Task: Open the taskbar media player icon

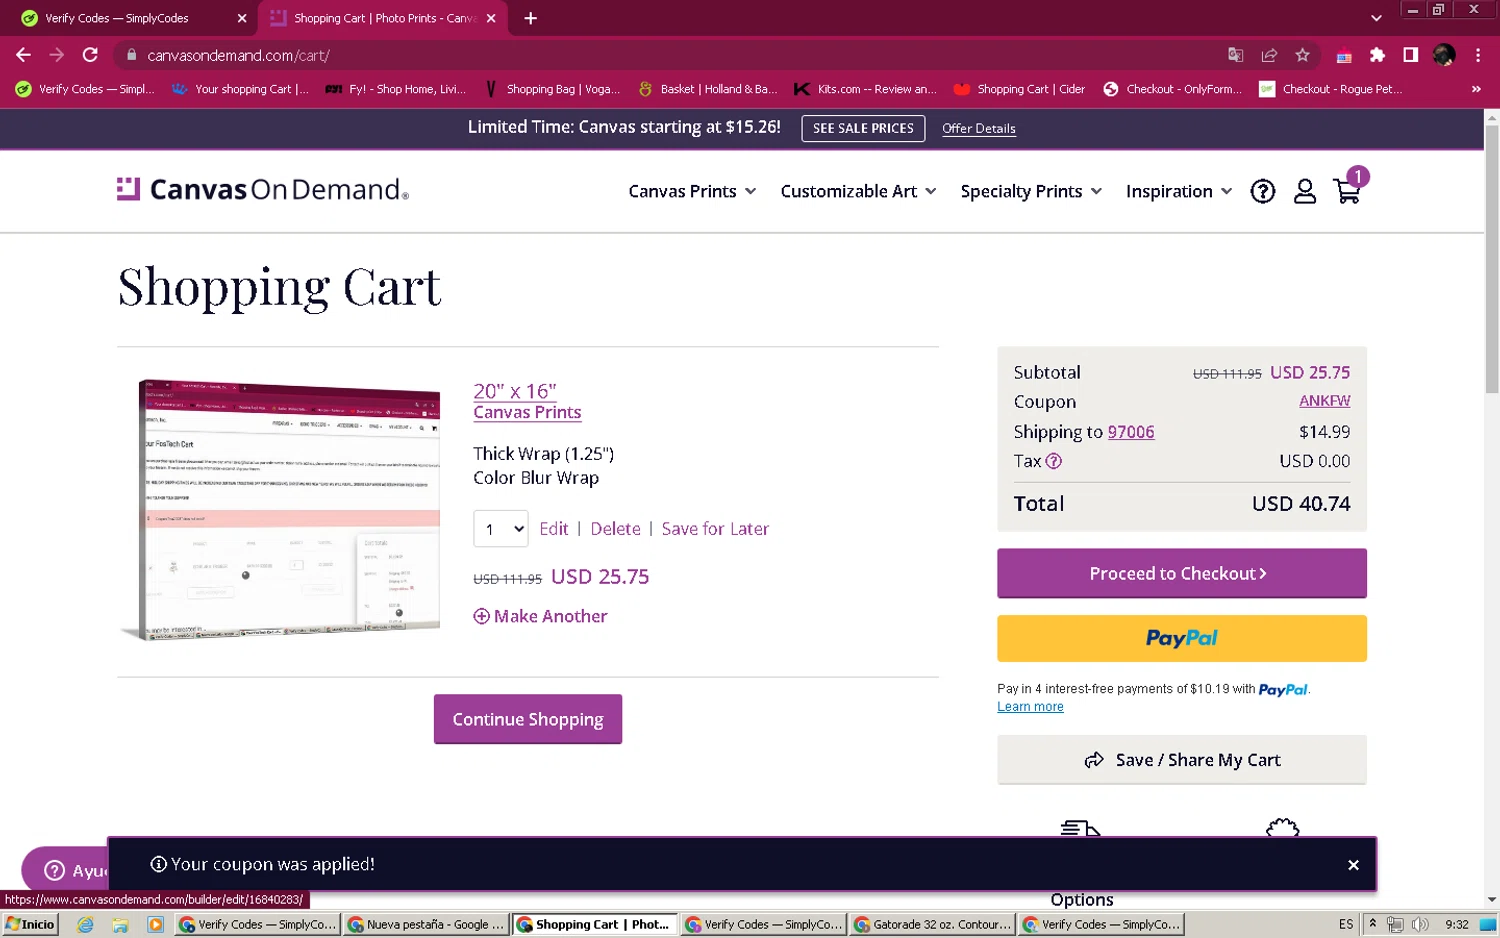Action: 155,924
